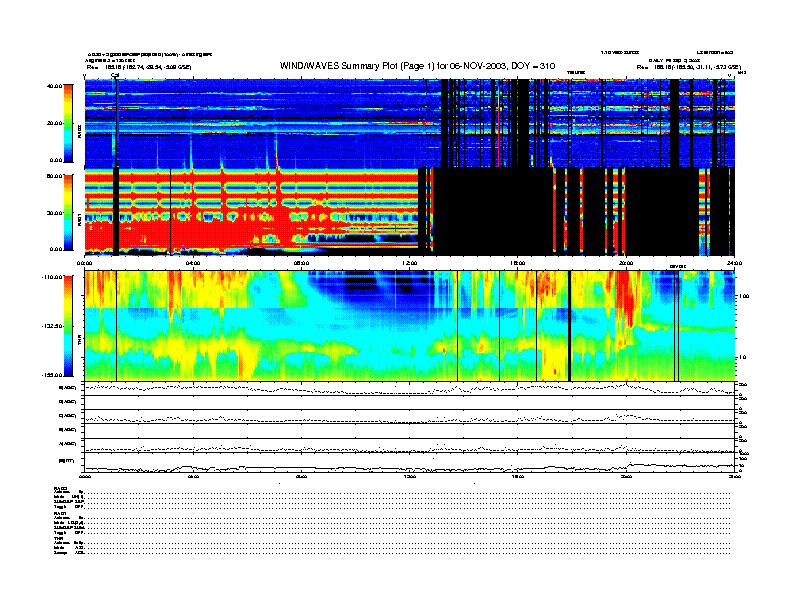This screenshot has width=792, height=612.
Task: Click the 04:00 tick label under RAD1 panel
Action: click(x=193, y=263)
